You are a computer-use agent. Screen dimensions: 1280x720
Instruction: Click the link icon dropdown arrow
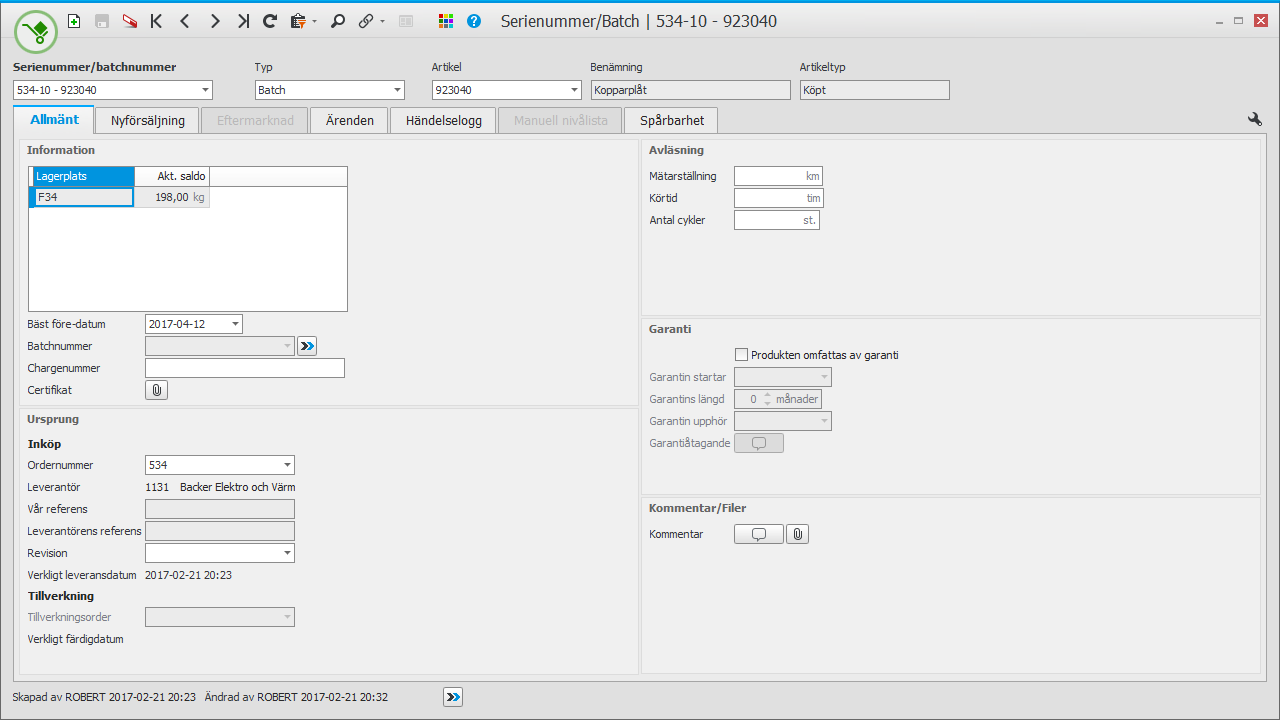click(382, 21)
